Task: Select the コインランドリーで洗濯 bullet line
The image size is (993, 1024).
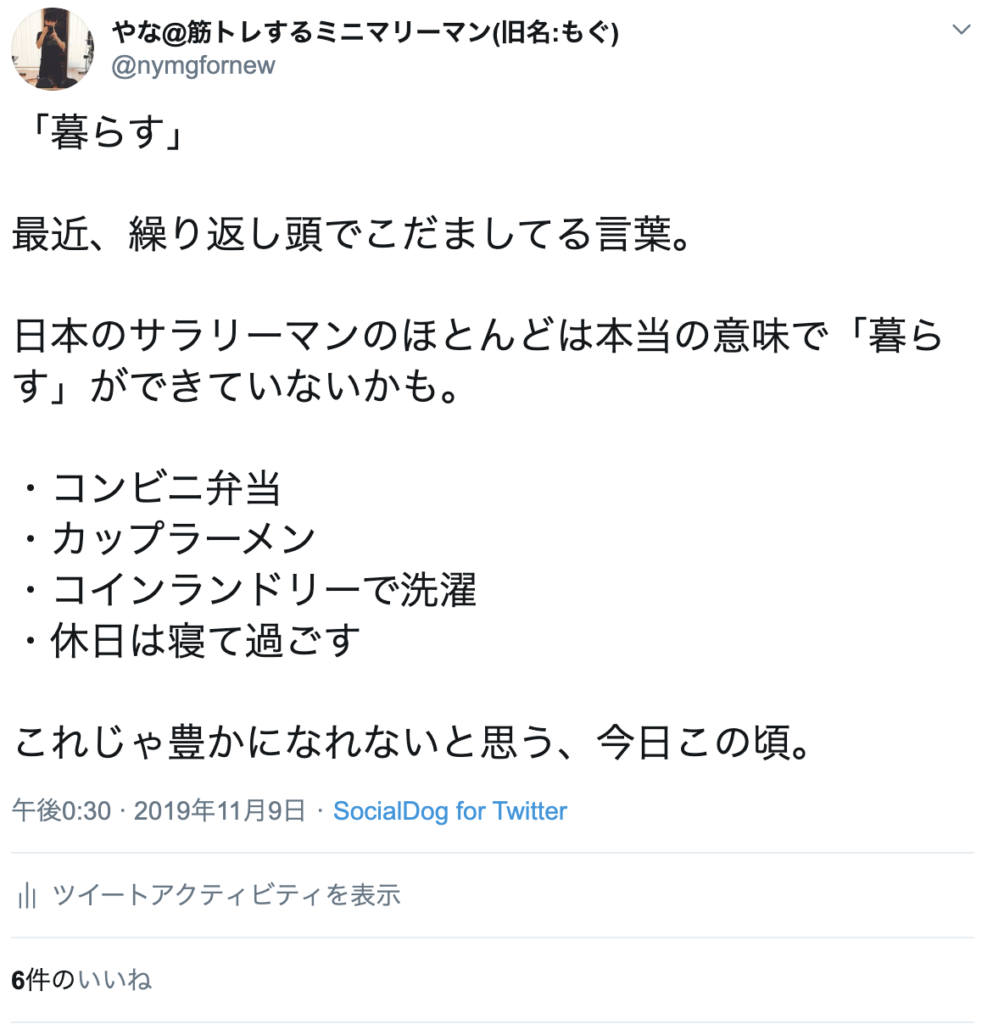Action: [249, 590]
